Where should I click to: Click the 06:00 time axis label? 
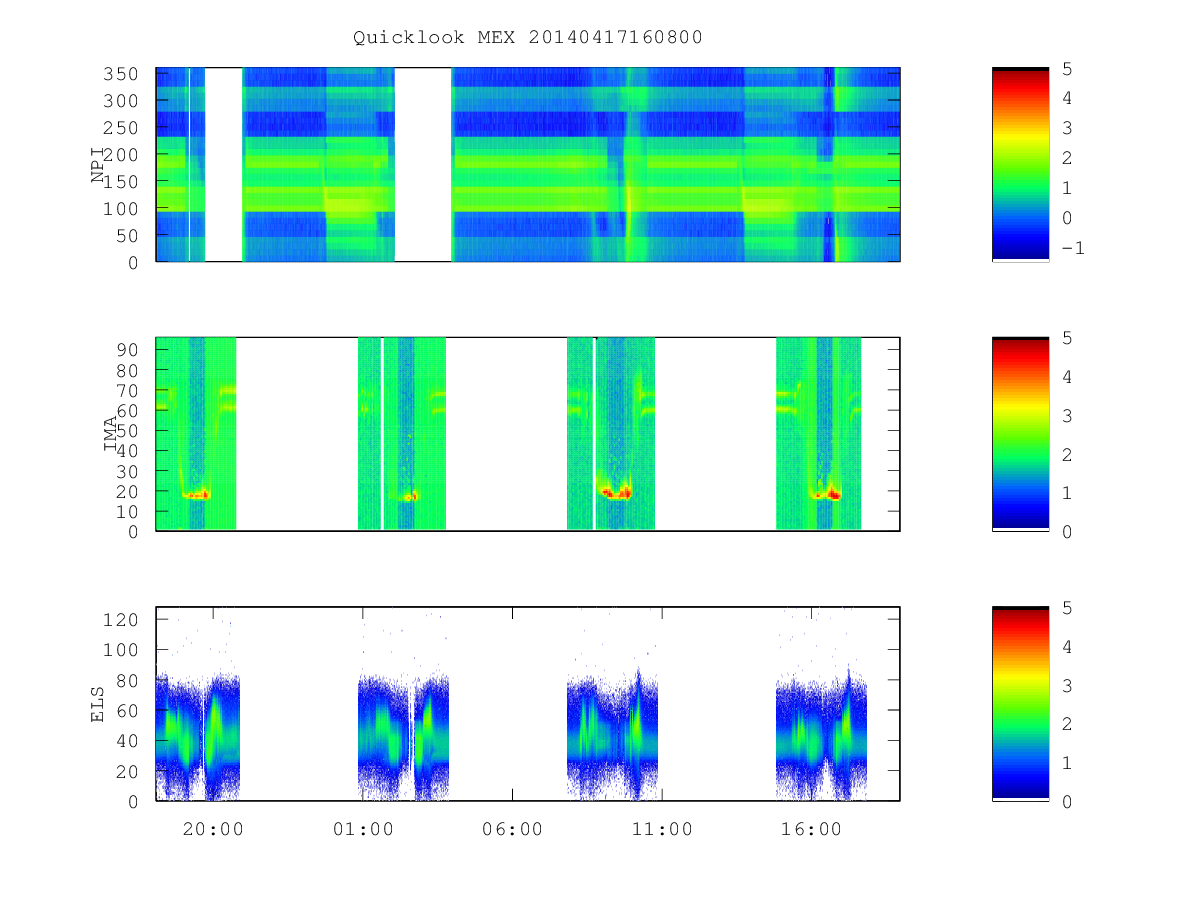(512, 829)
